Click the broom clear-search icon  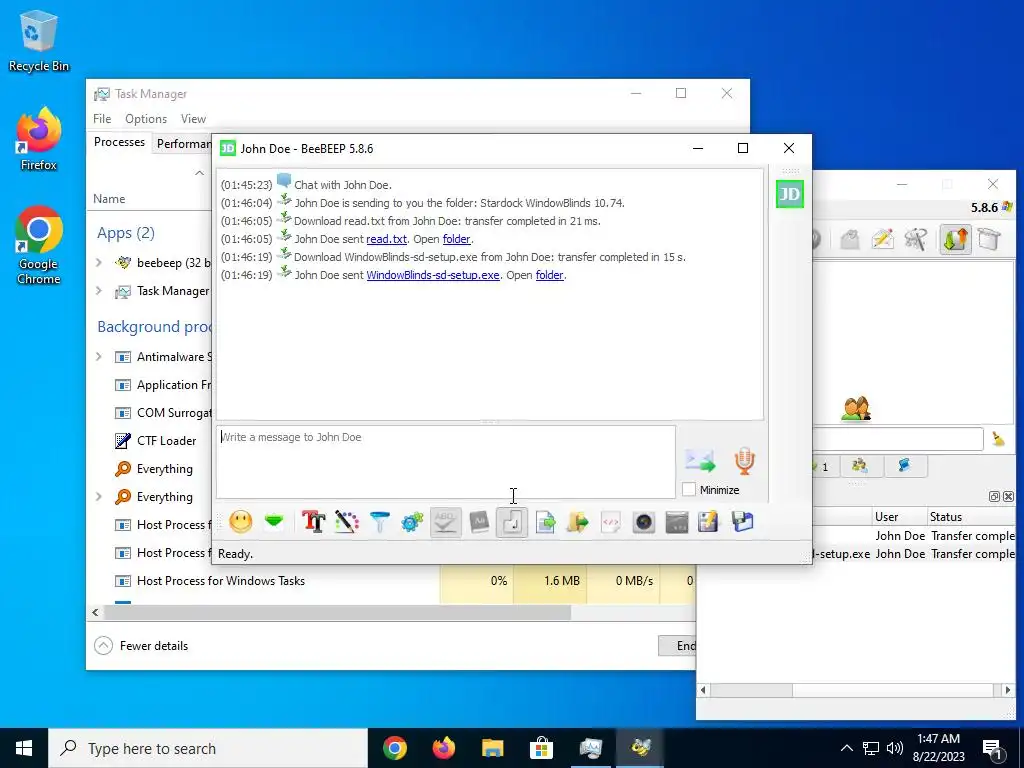pos(999,439)
